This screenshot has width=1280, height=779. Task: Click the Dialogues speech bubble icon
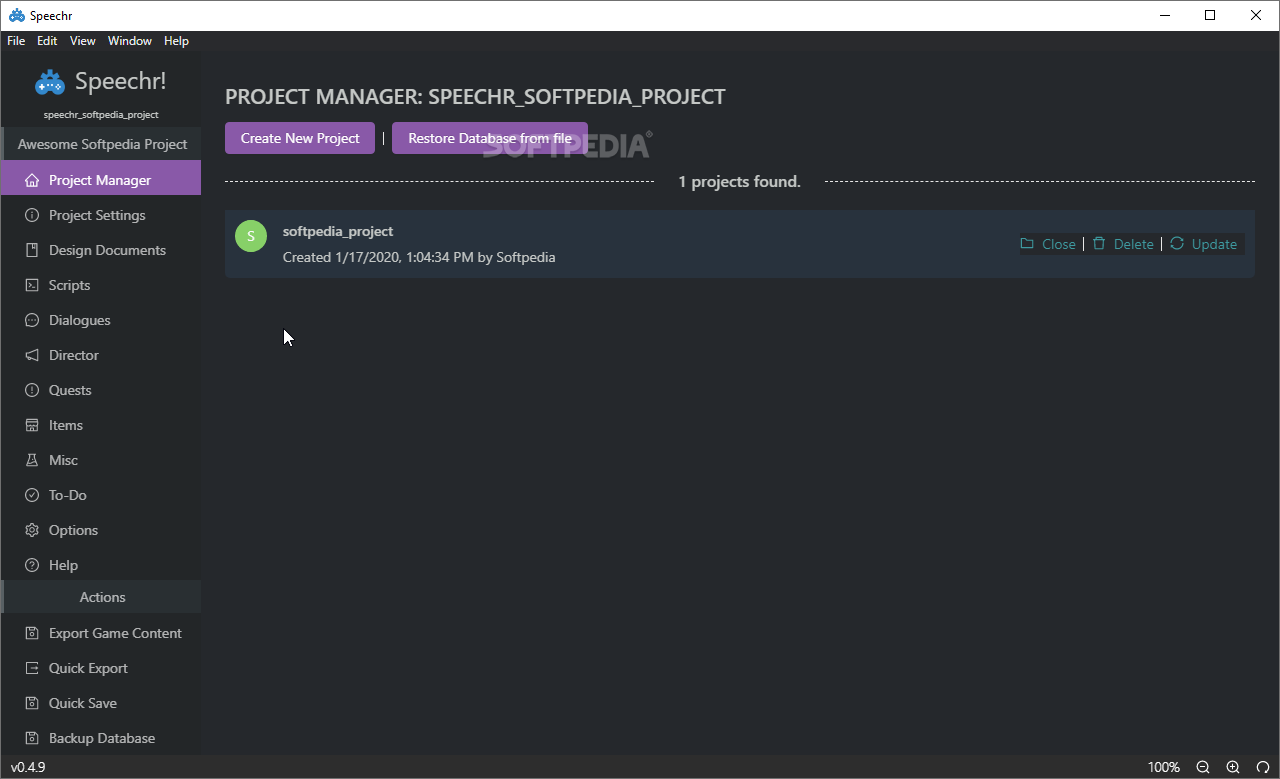[32, 320]
